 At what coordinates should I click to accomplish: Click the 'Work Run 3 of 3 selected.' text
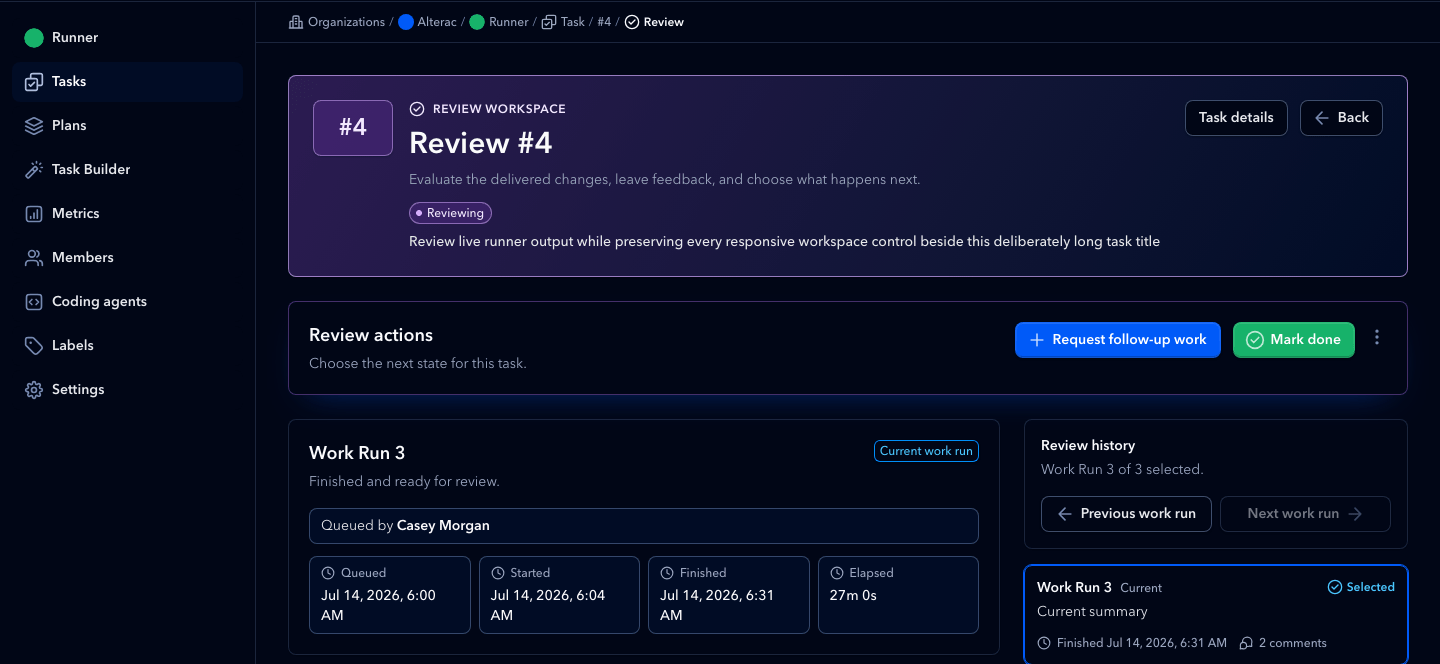[x=1122, y=469]
